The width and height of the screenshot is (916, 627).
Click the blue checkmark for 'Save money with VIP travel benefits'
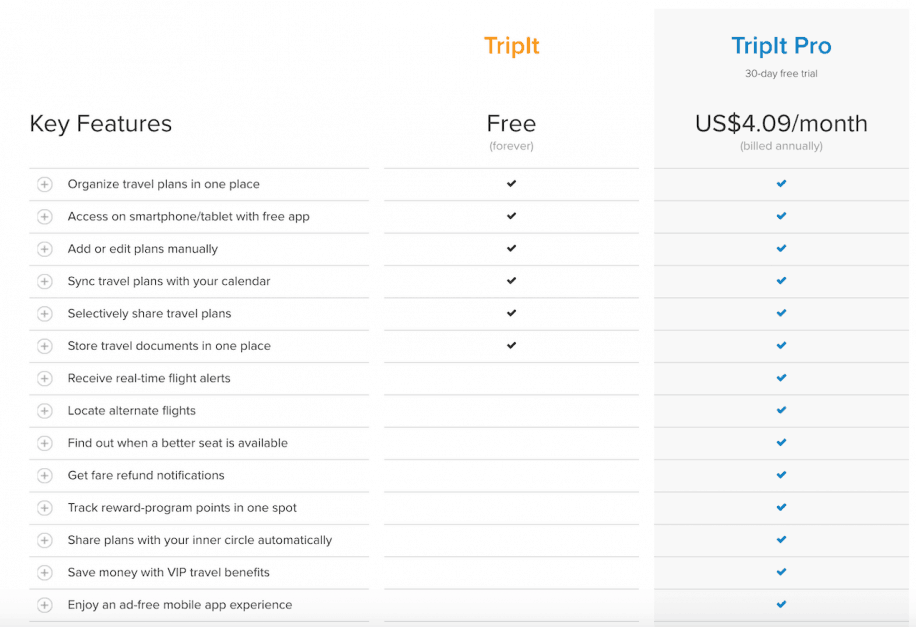click(781, 572)
